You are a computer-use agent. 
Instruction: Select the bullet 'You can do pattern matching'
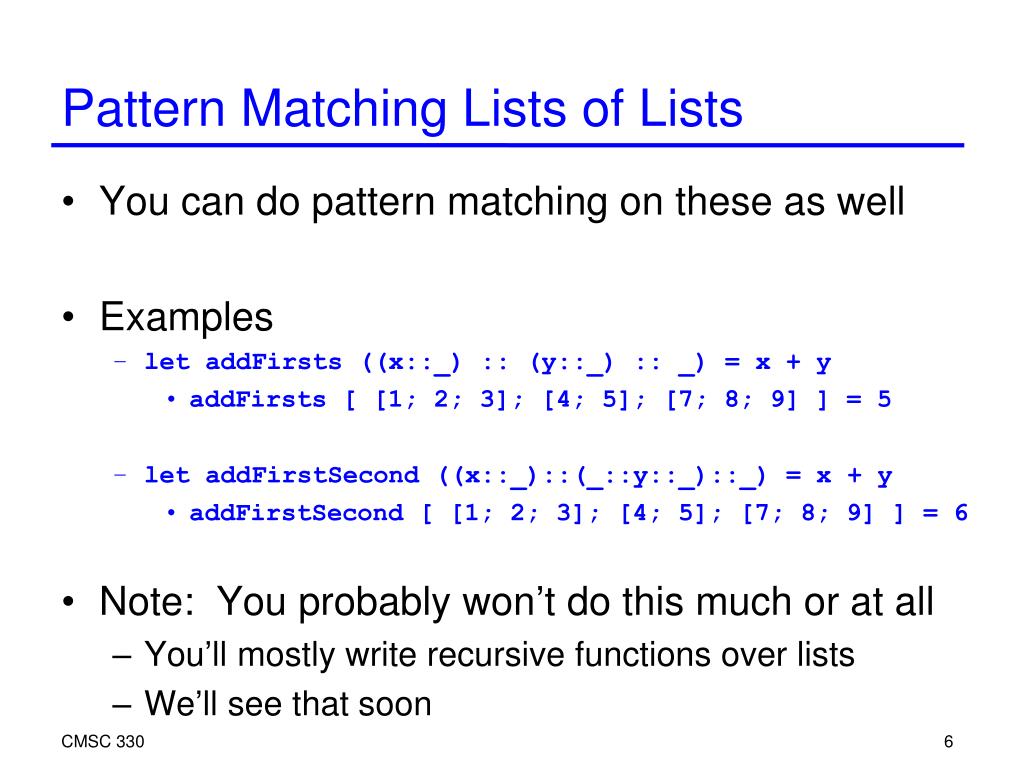click(x=502, y=201)
